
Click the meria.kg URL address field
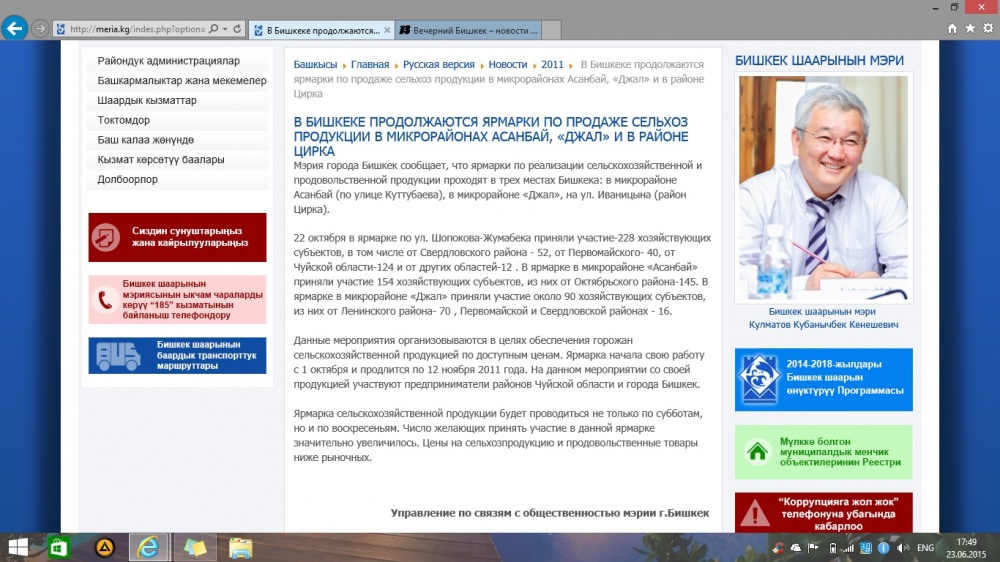click(136, 29)
